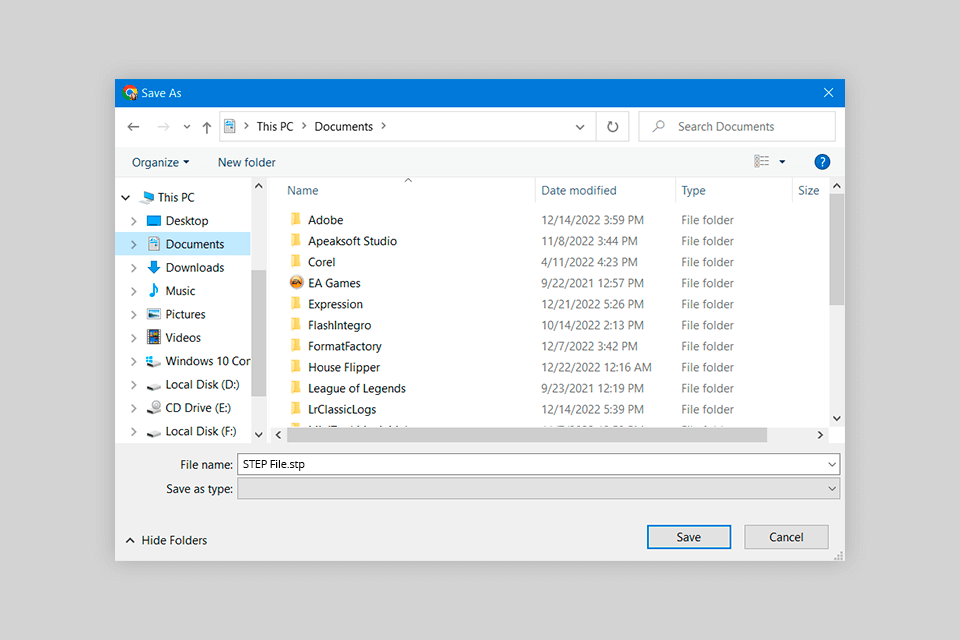
Task: Open recent locations dropdown chevron
Action: (187, 127)
